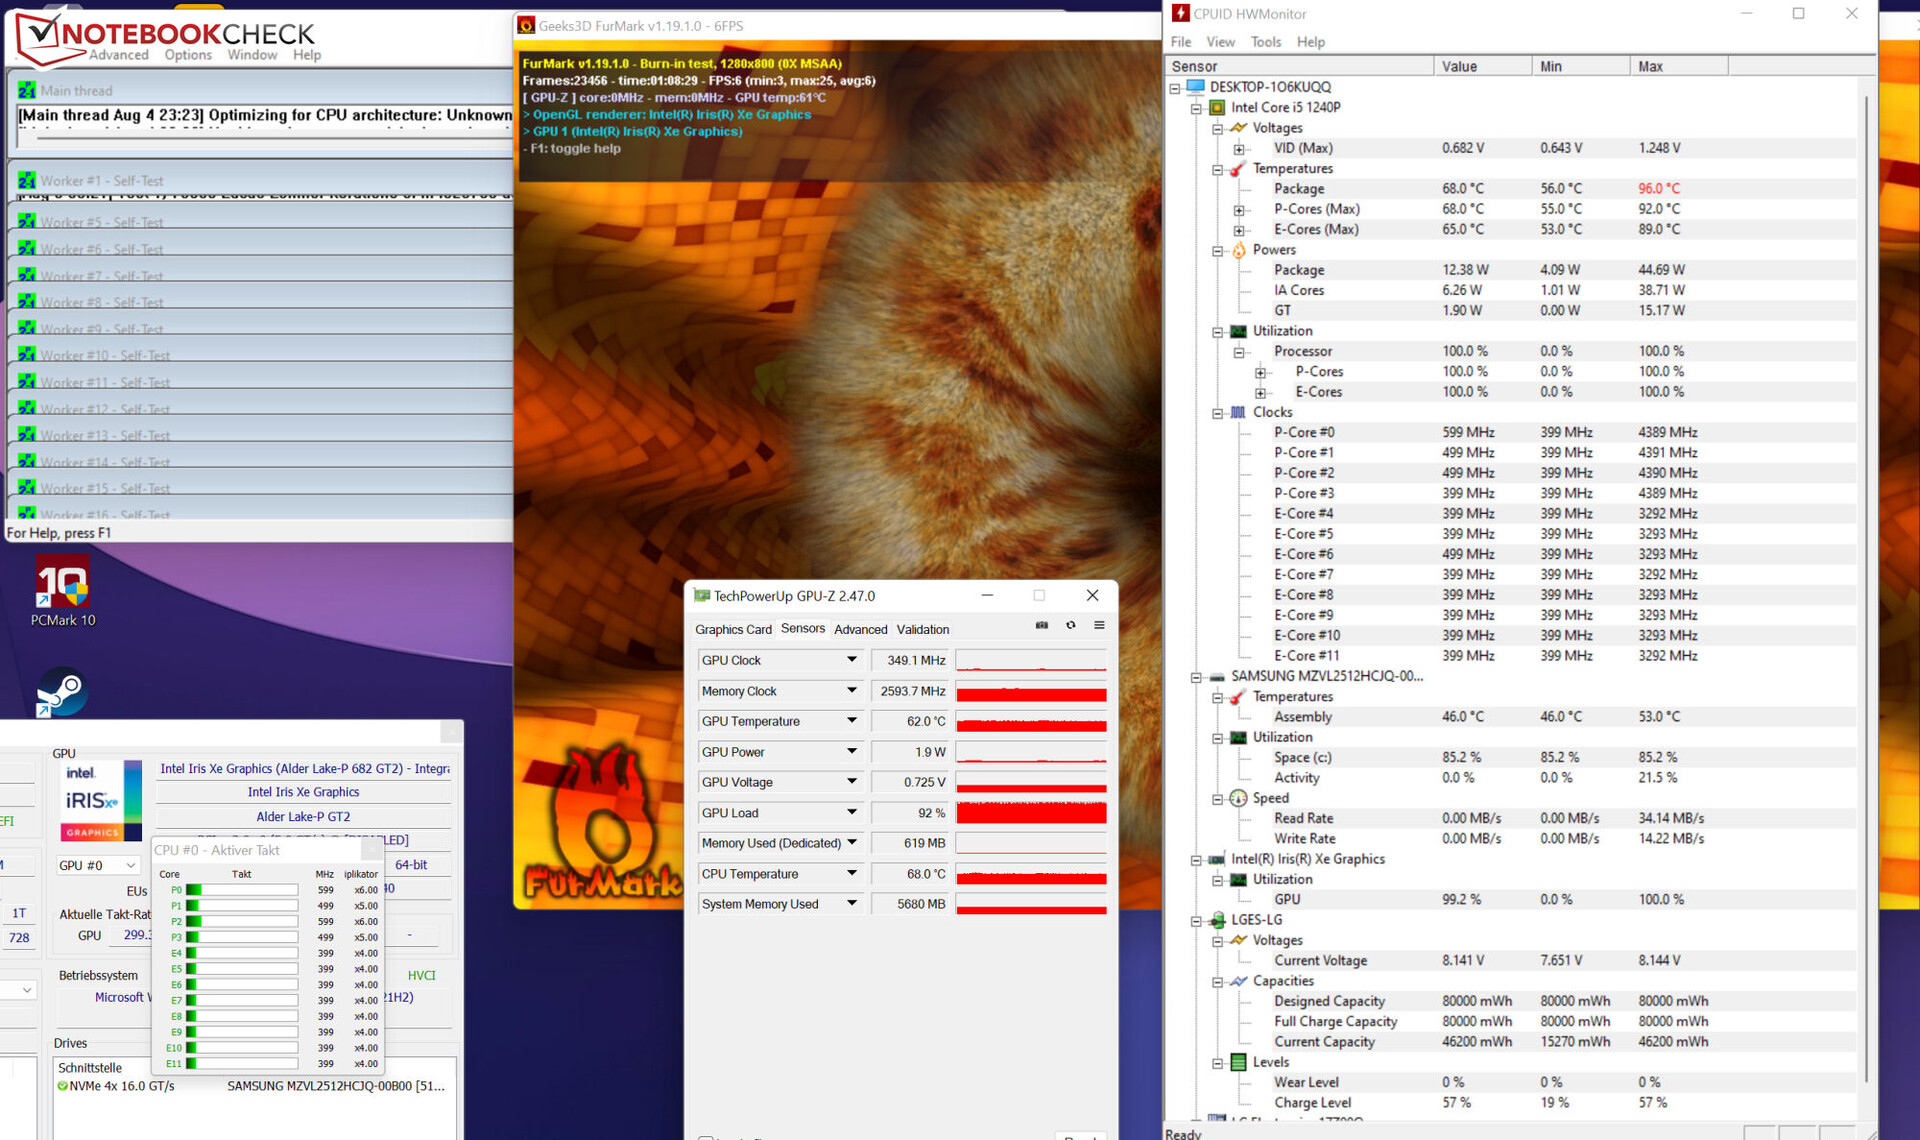Open GPU Load sensor dropdown arrow
Viewport: 1920px width, 1140px height.
pos(851,813)
